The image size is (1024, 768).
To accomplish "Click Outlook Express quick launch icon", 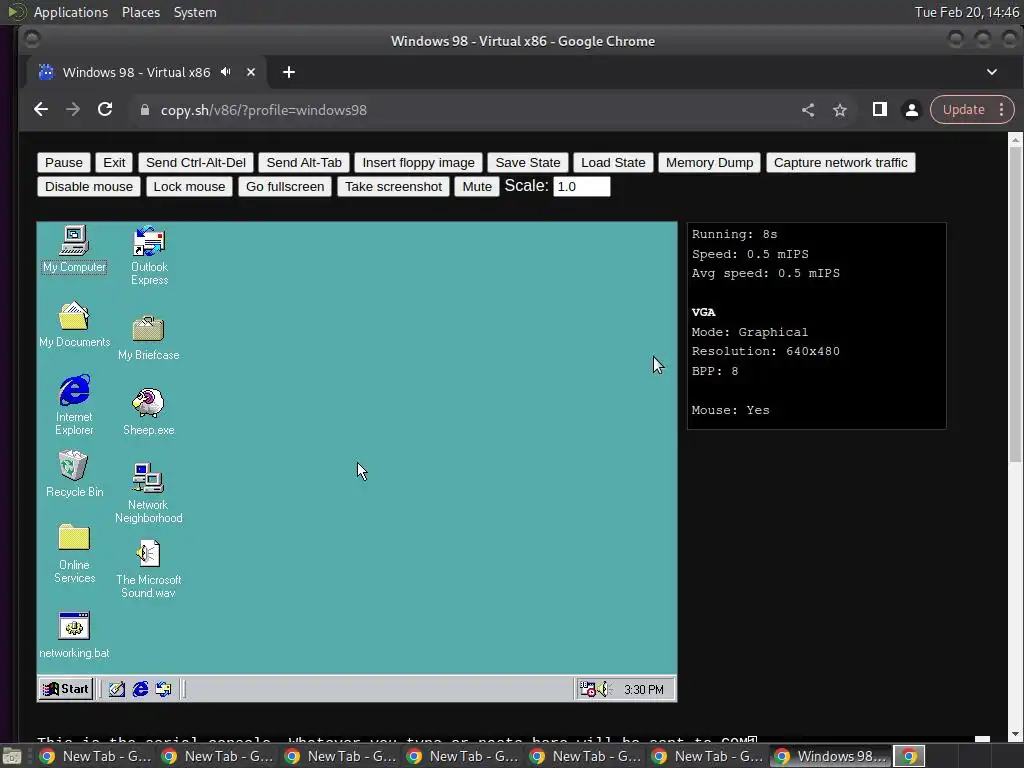I will tap(163, 689).
